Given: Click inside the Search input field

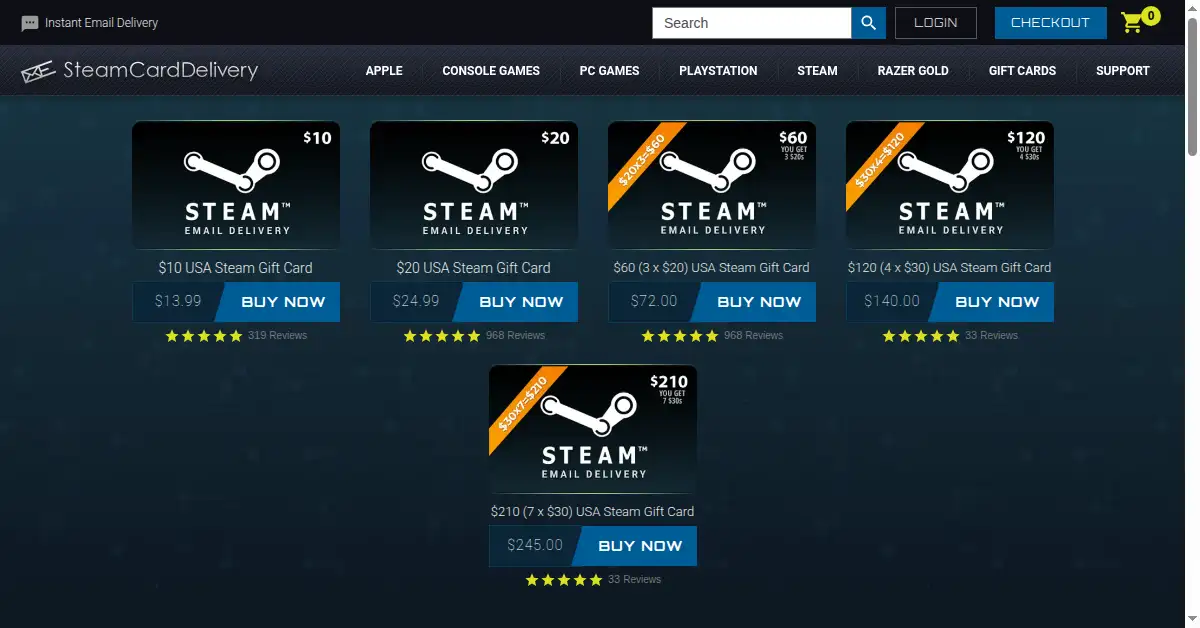Looking at the screenshot, I should (752, 23).
